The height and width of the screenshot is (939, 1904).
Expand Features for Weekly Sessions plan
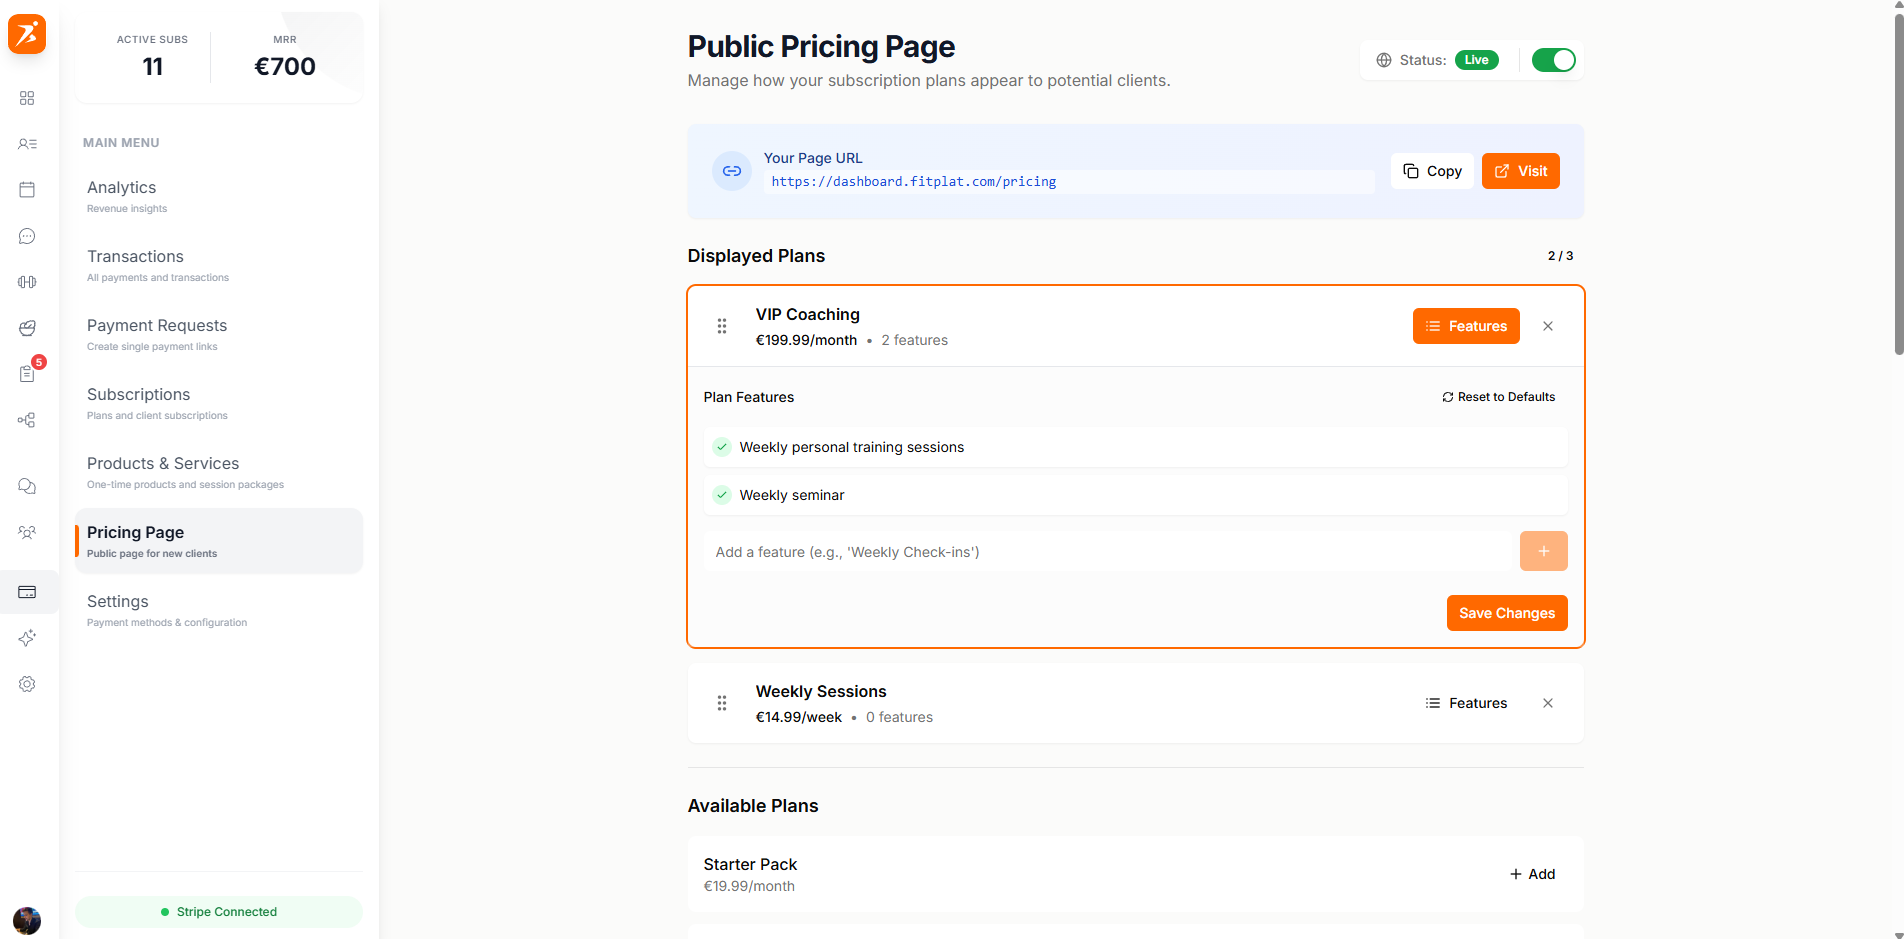(1466, 703)
